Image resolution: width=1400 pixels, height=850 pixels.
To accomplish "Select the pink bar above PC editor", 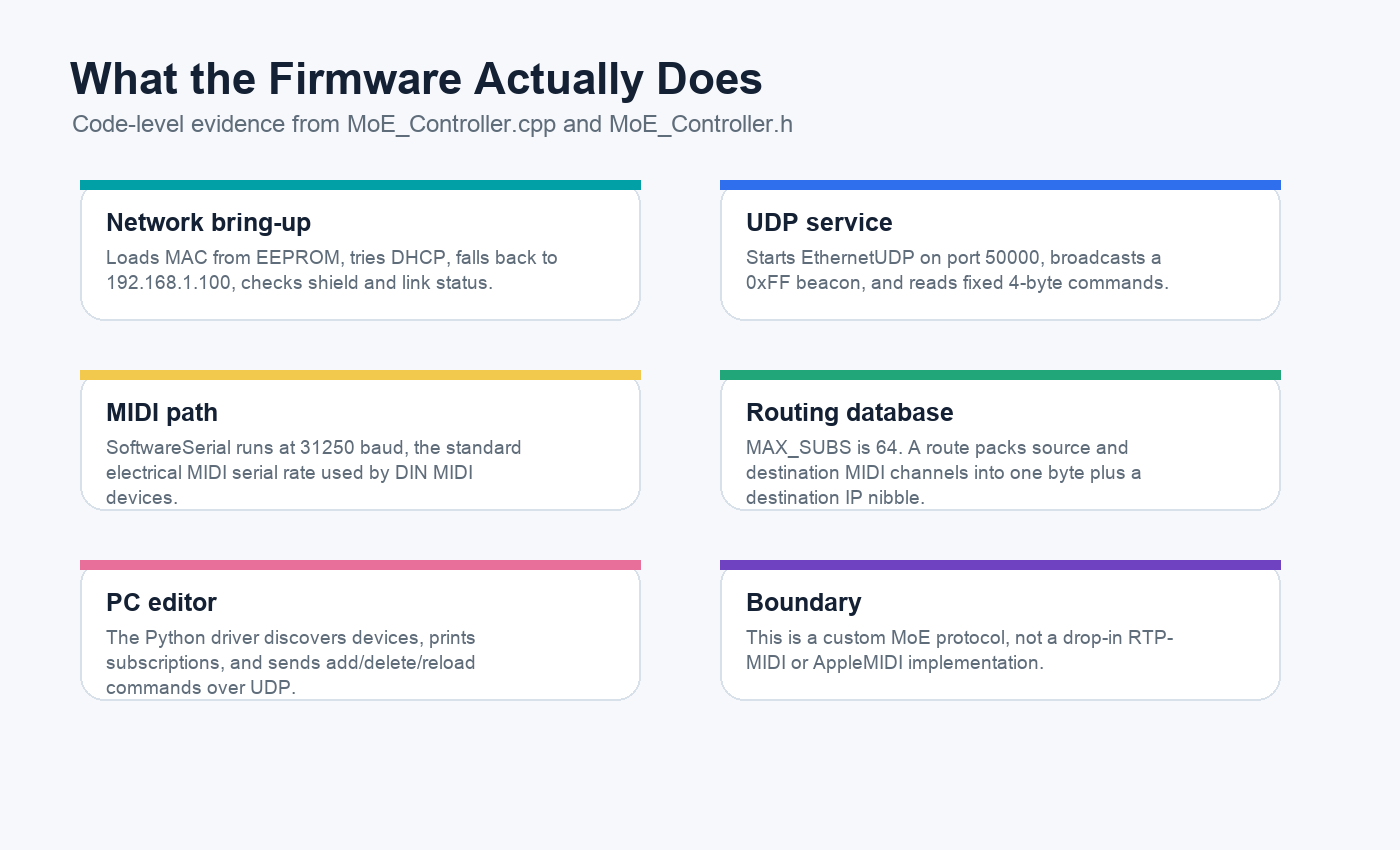I will tap(360, 565).
